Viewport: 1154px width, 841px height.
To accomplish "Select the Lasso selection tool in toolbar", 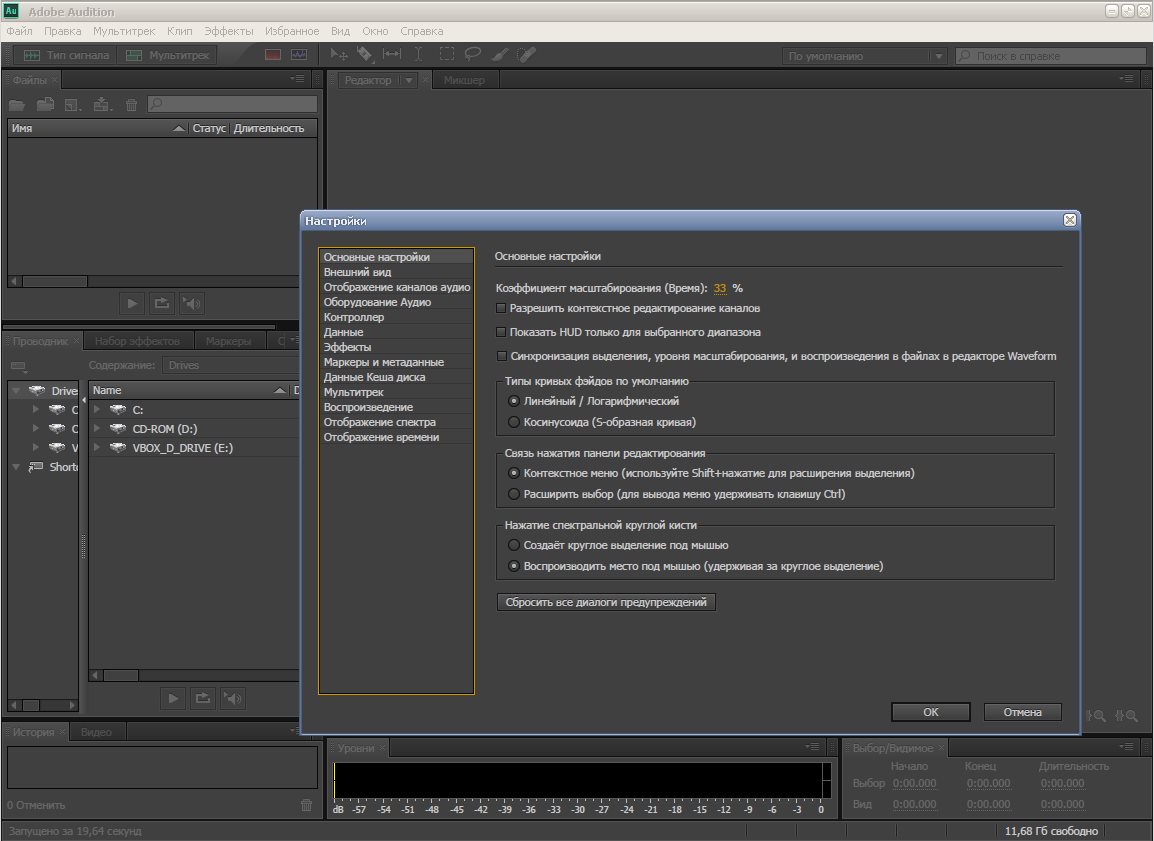I will (x=472, y=56).
